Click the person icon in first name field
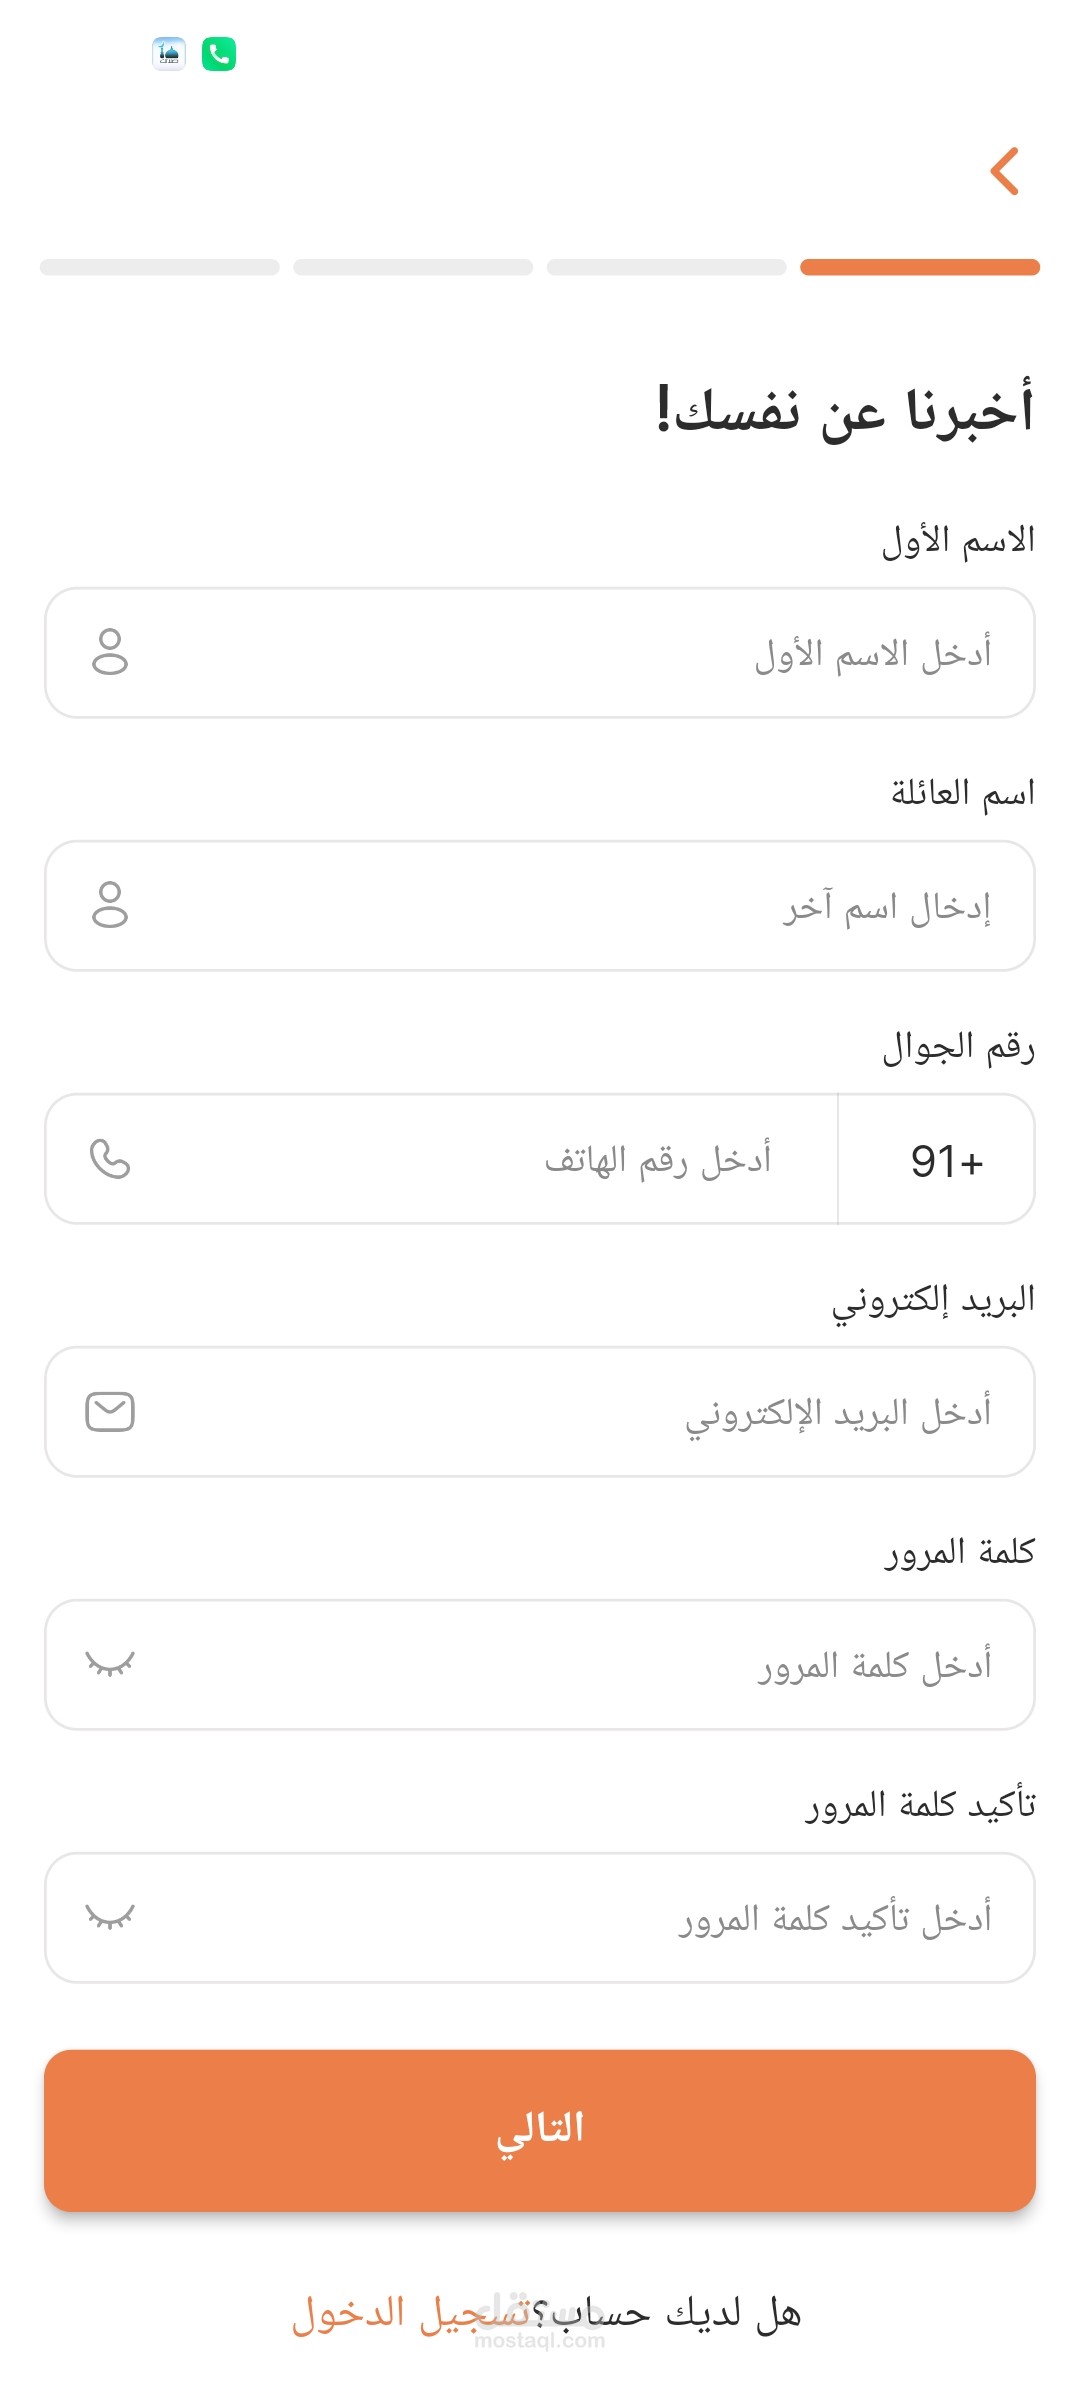 [110, 652]
